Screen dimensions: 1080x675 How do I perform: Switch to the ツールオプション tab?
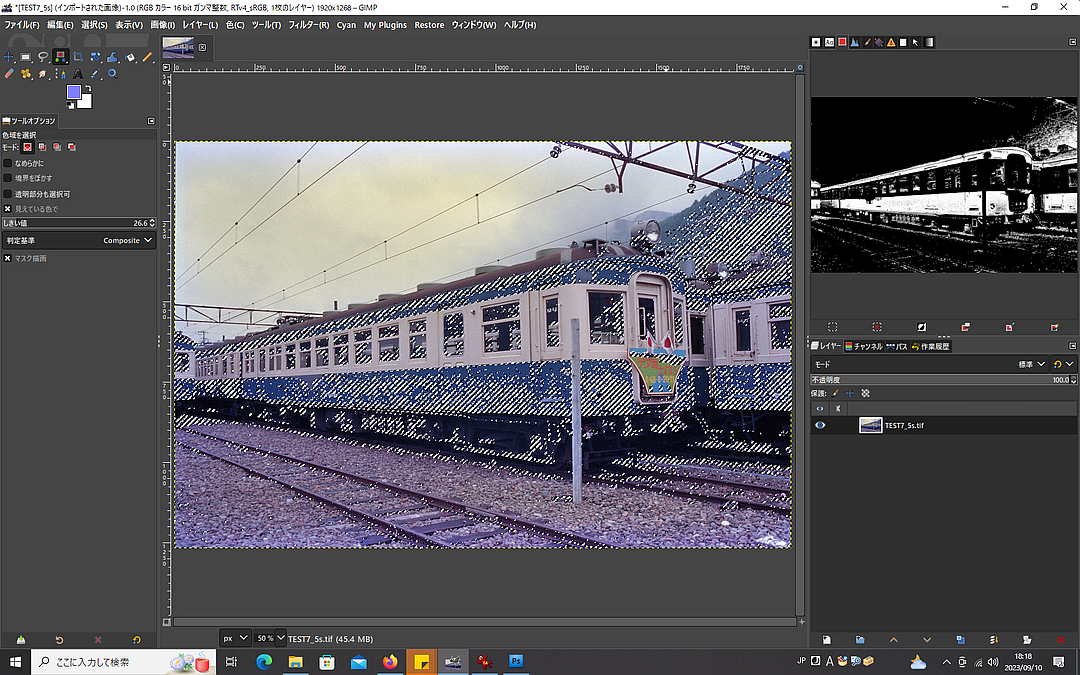pos(29,121)
